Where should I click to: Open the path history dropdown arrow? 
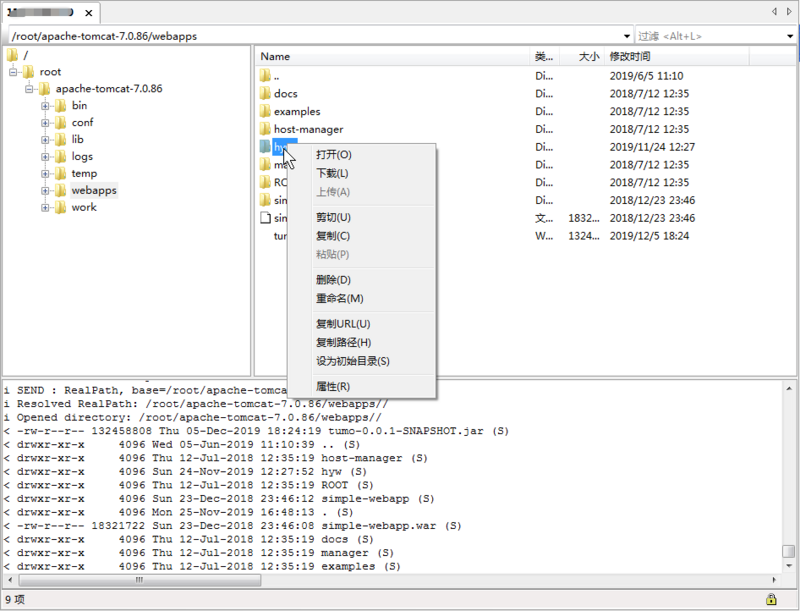click(627, 36)
